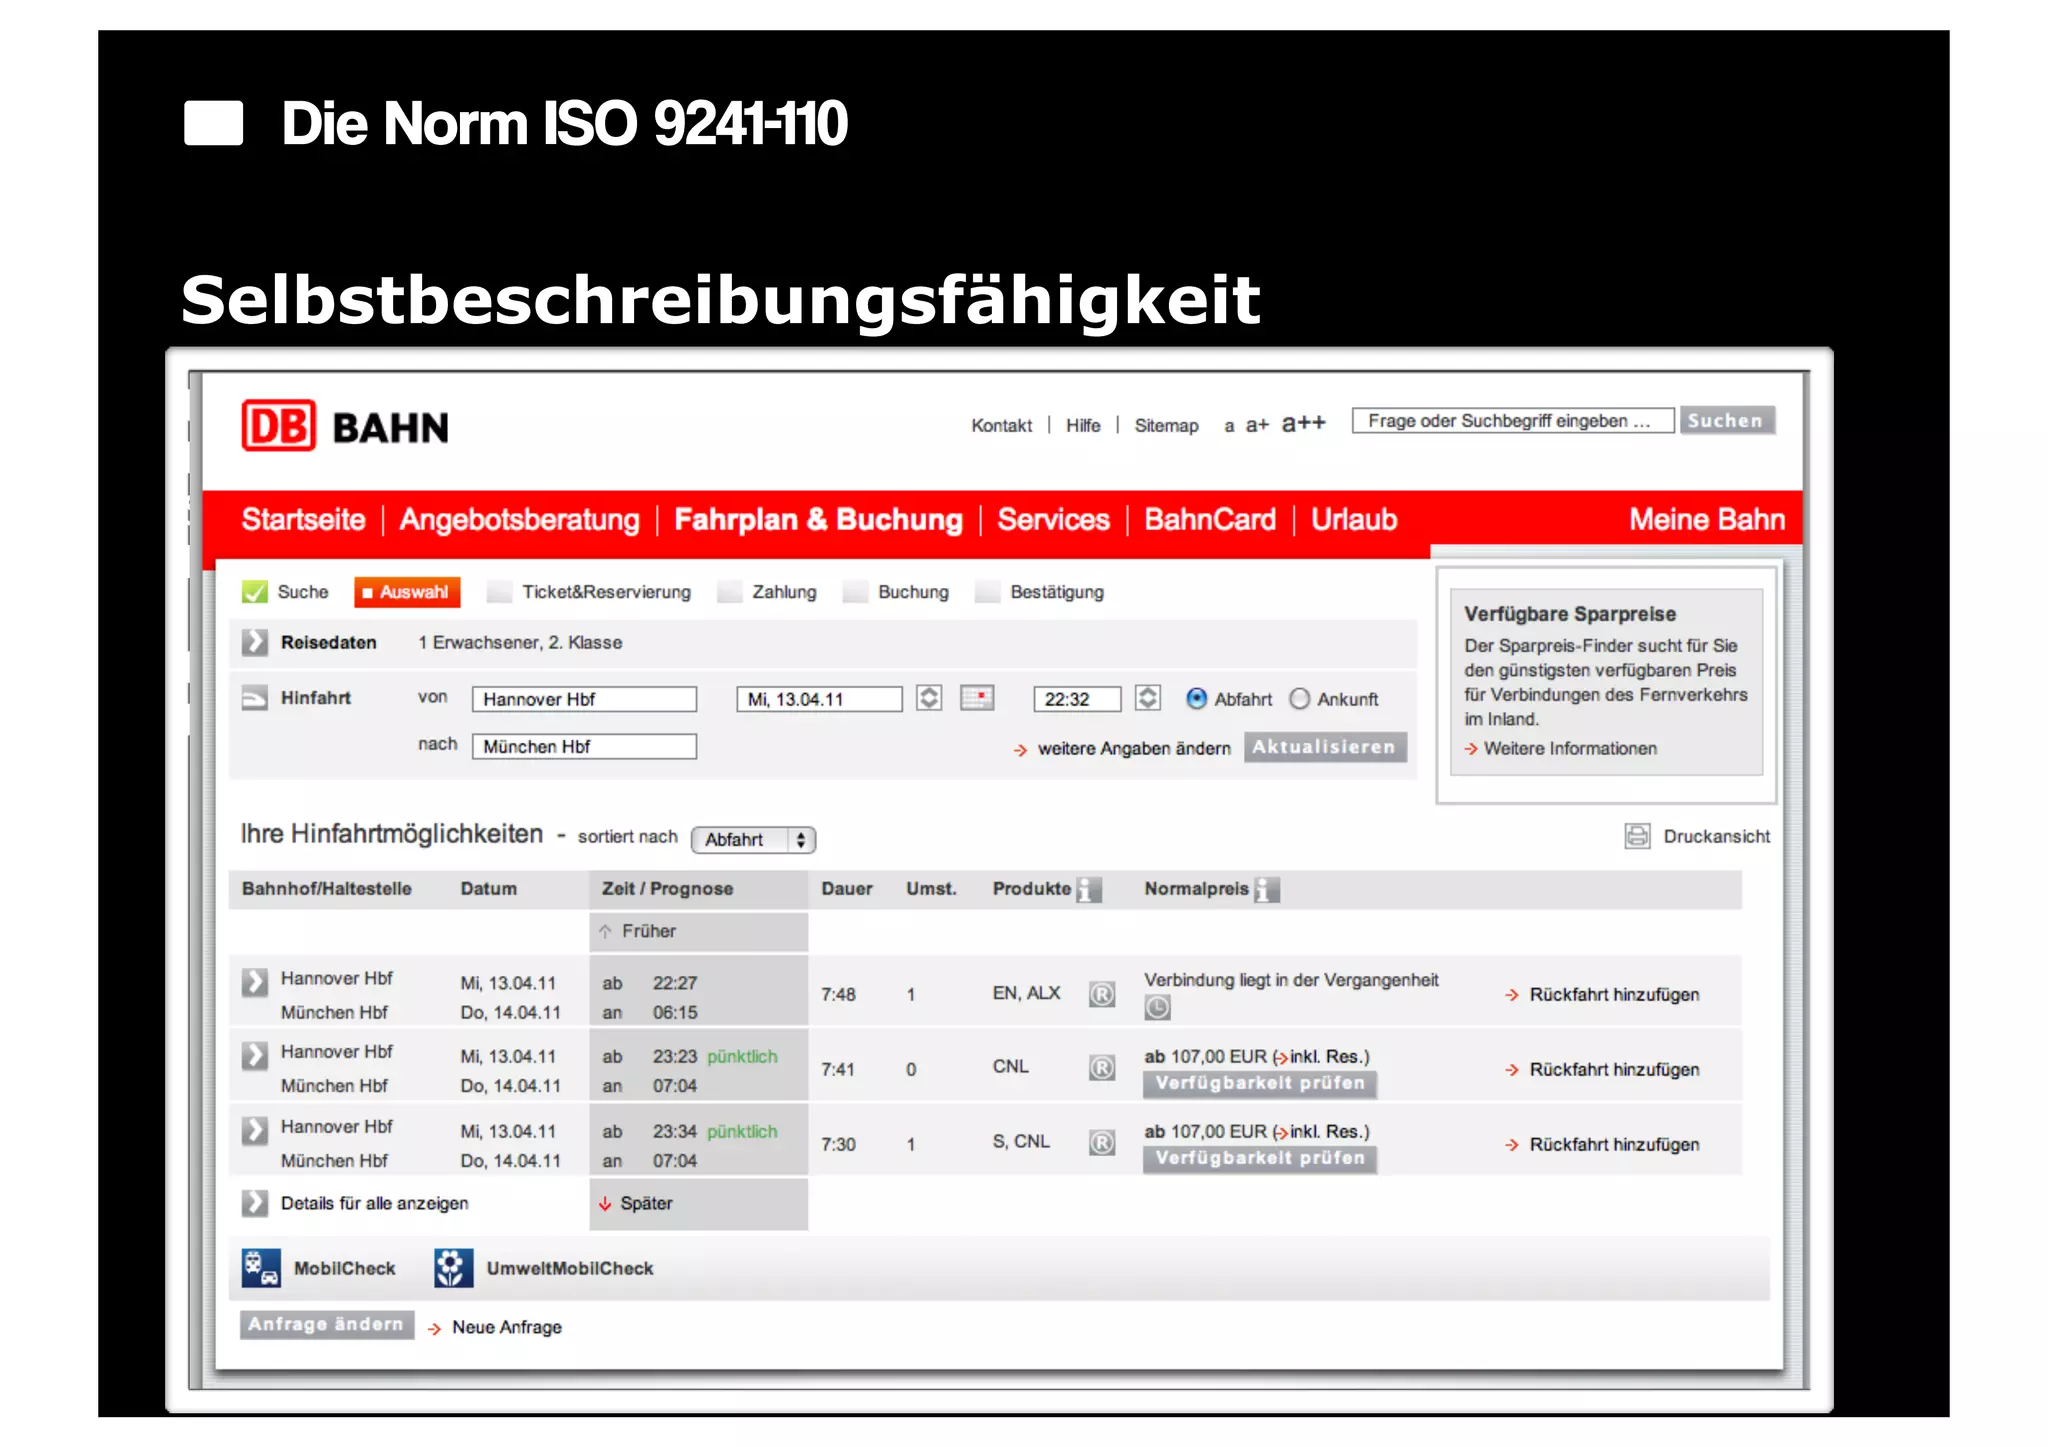This screenshot has height=1447, width=2048.
Task: Open the UmweltMobilCheck flower icon
Action: (453, 1268)
